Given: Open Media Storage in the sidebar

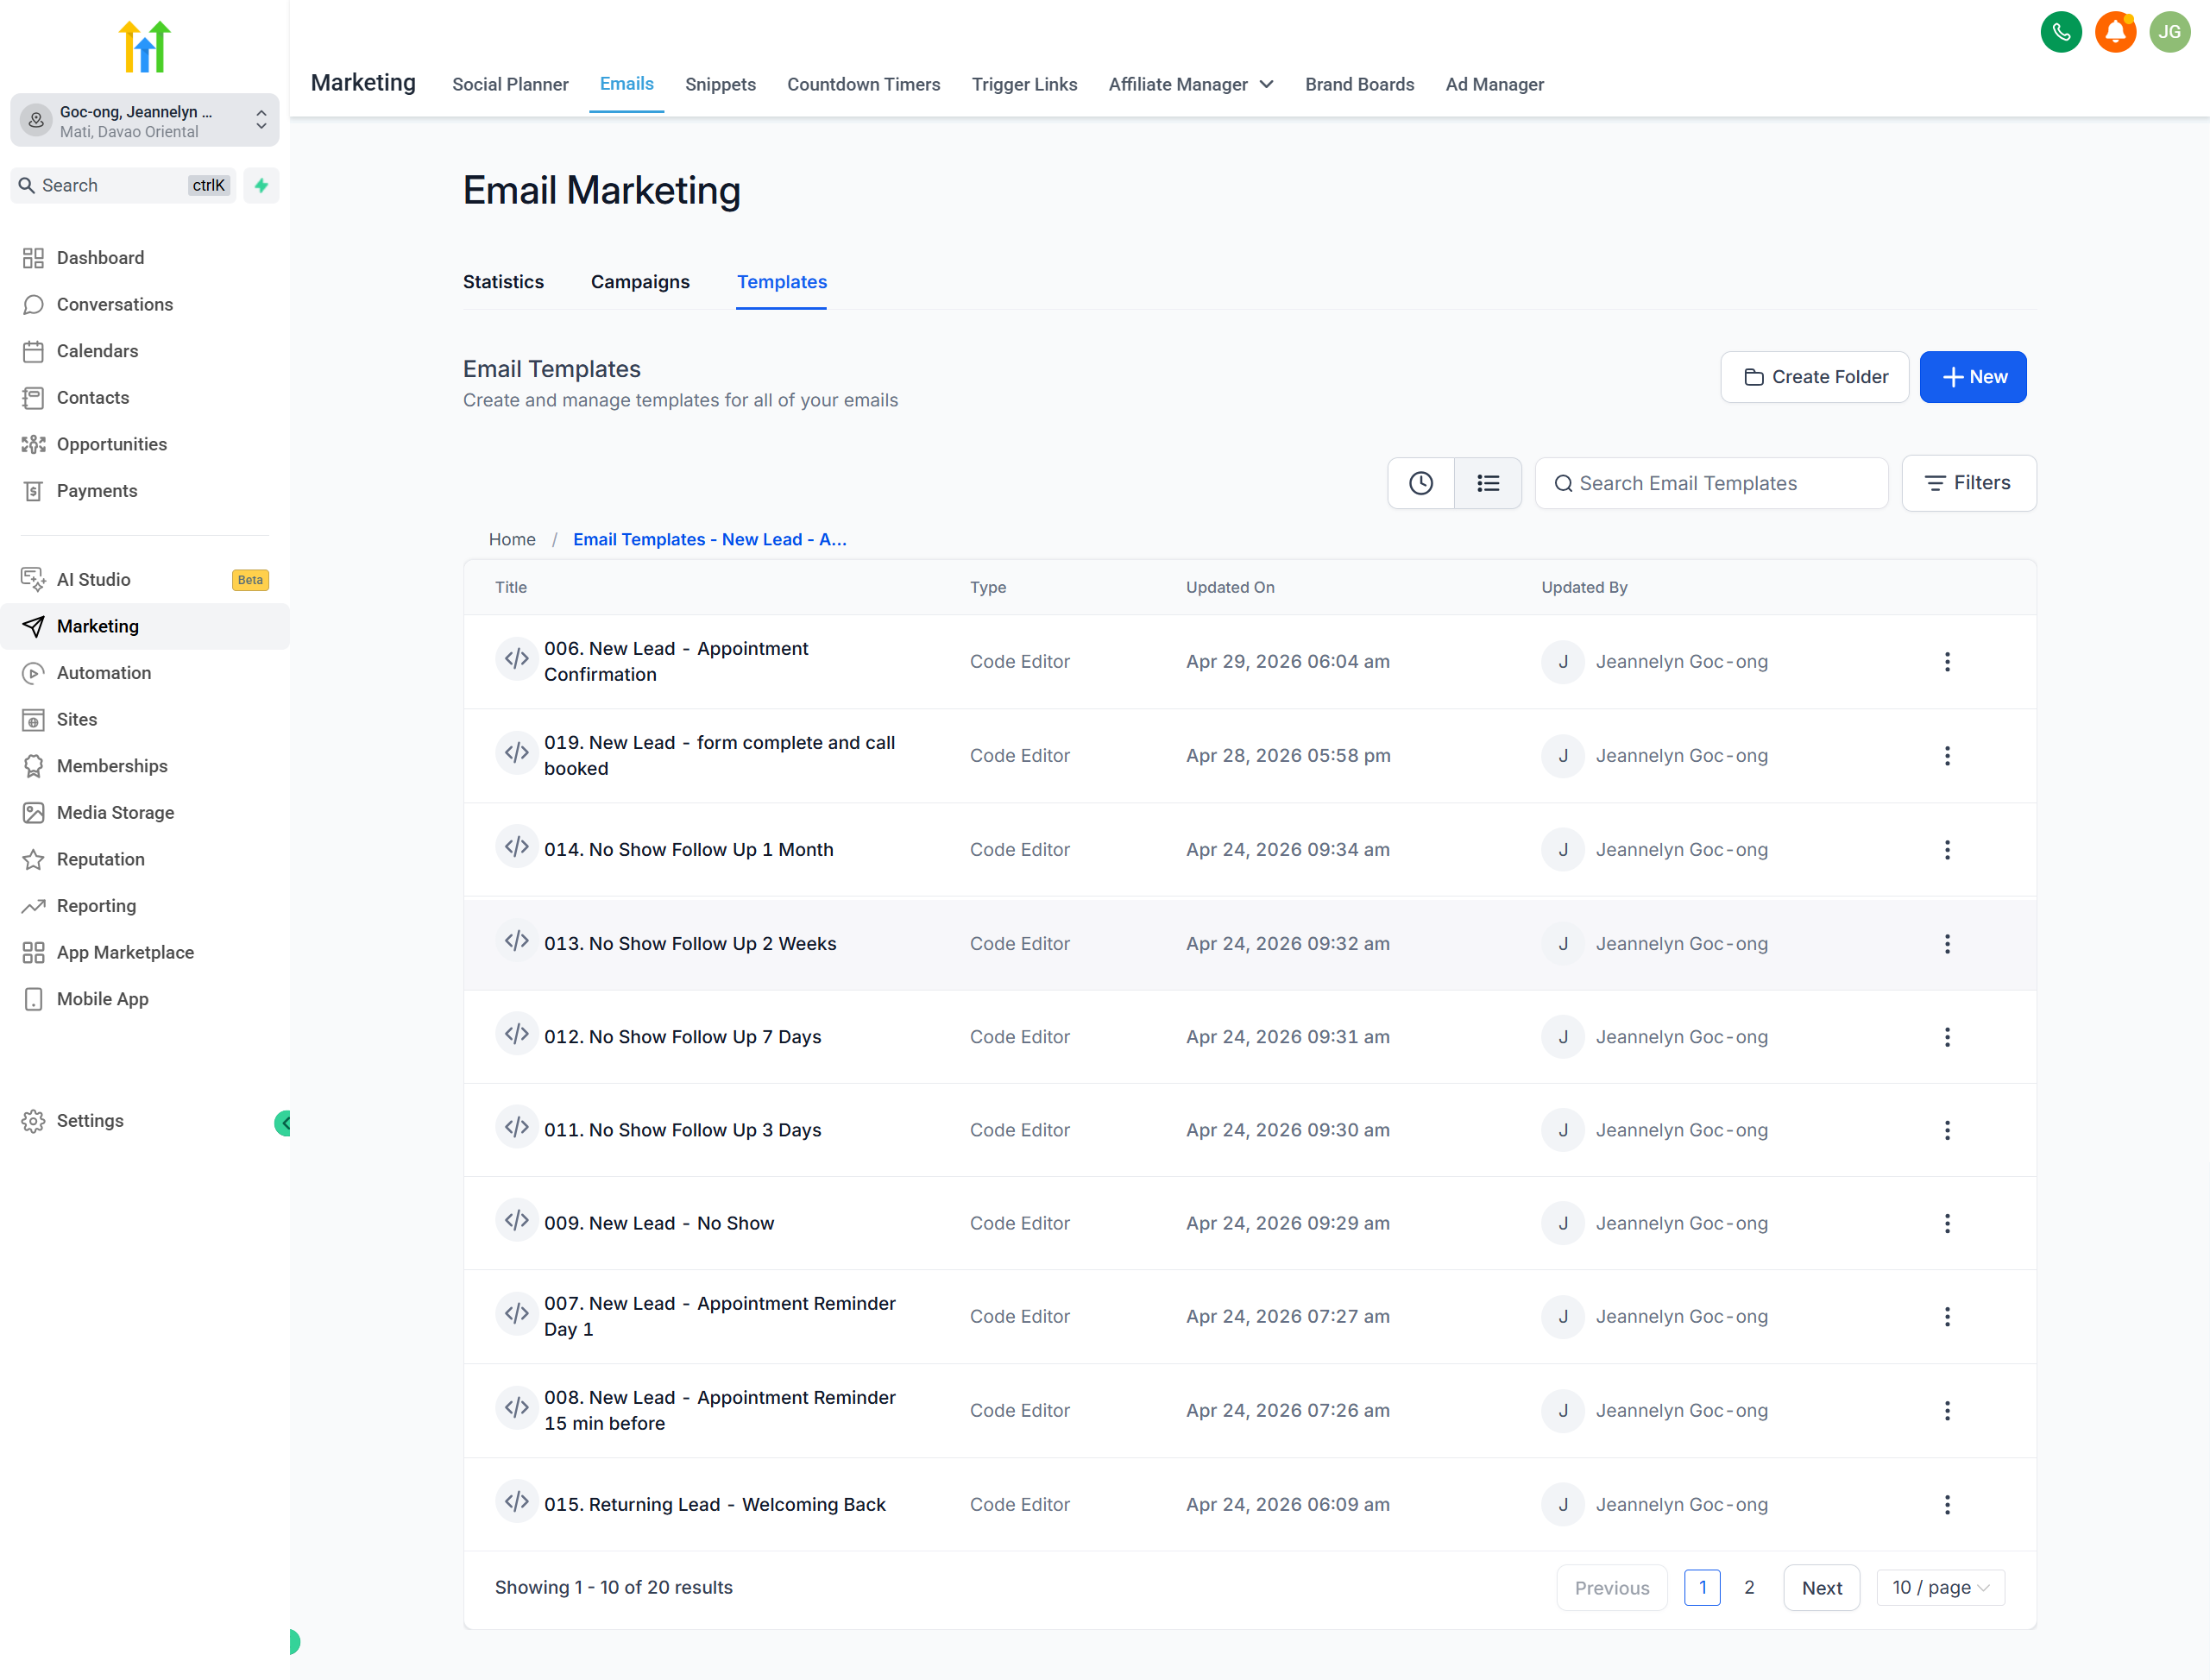Looking at the screenshot, I should click(x=145, y=812).
